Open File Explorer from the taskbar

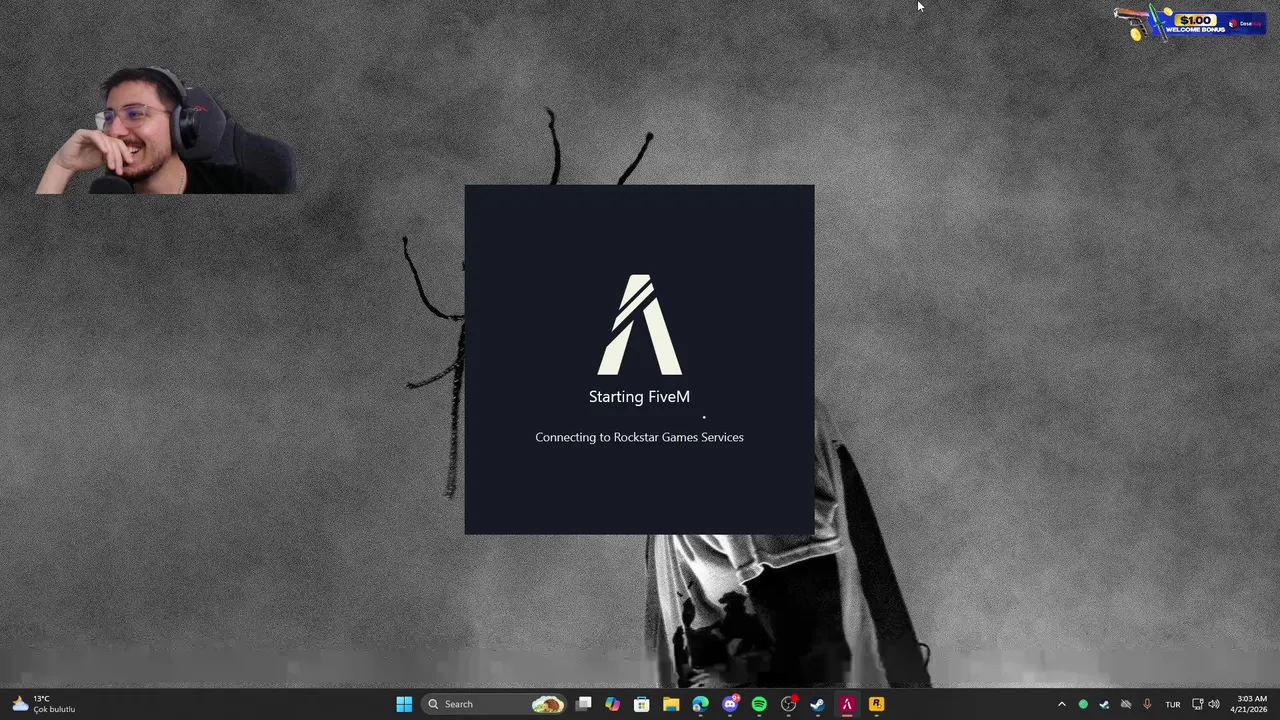point(671,704)
